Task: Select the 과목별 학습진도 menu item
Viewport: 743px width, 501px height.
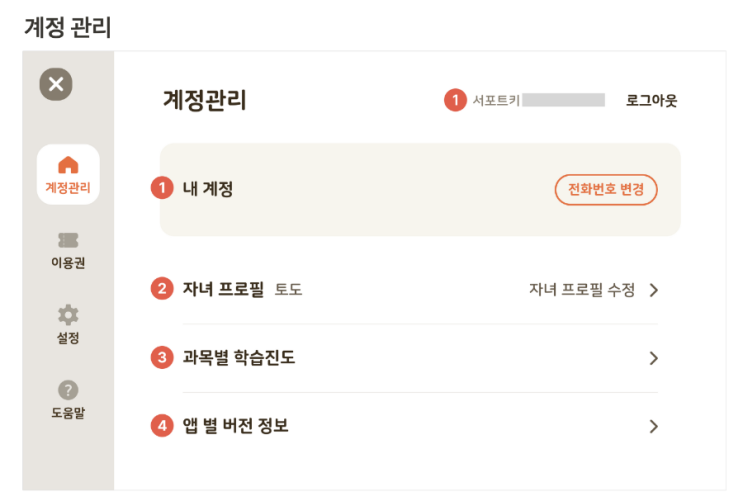Action: click(239, 358)
